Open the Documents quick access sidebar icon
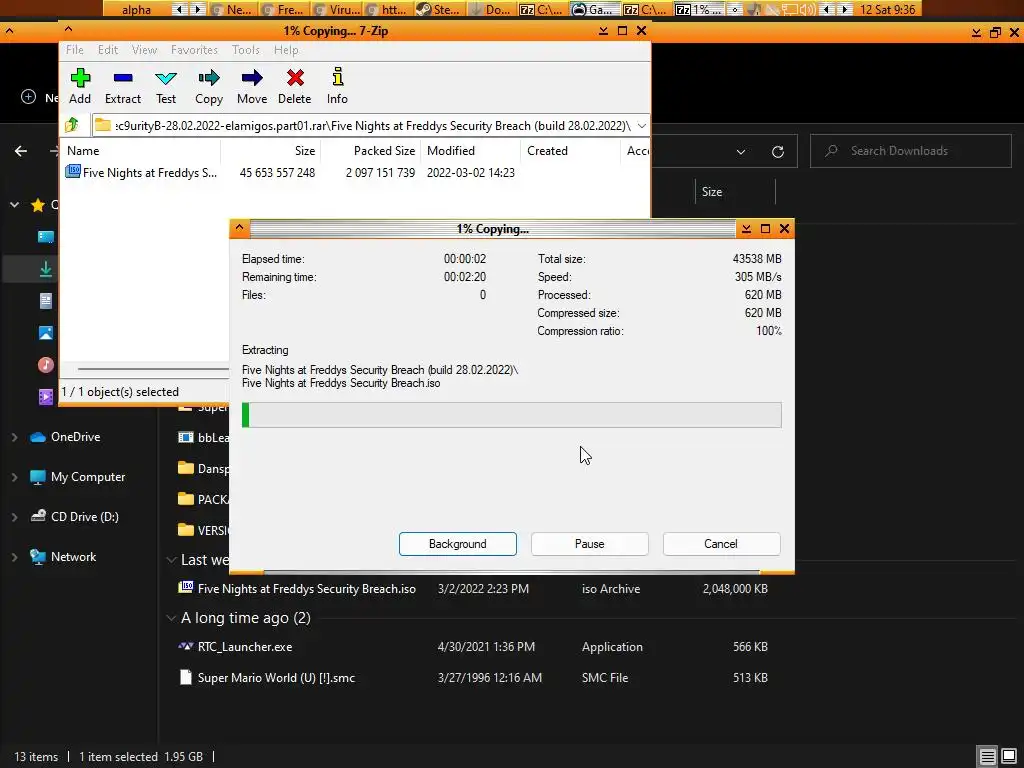 46,300
